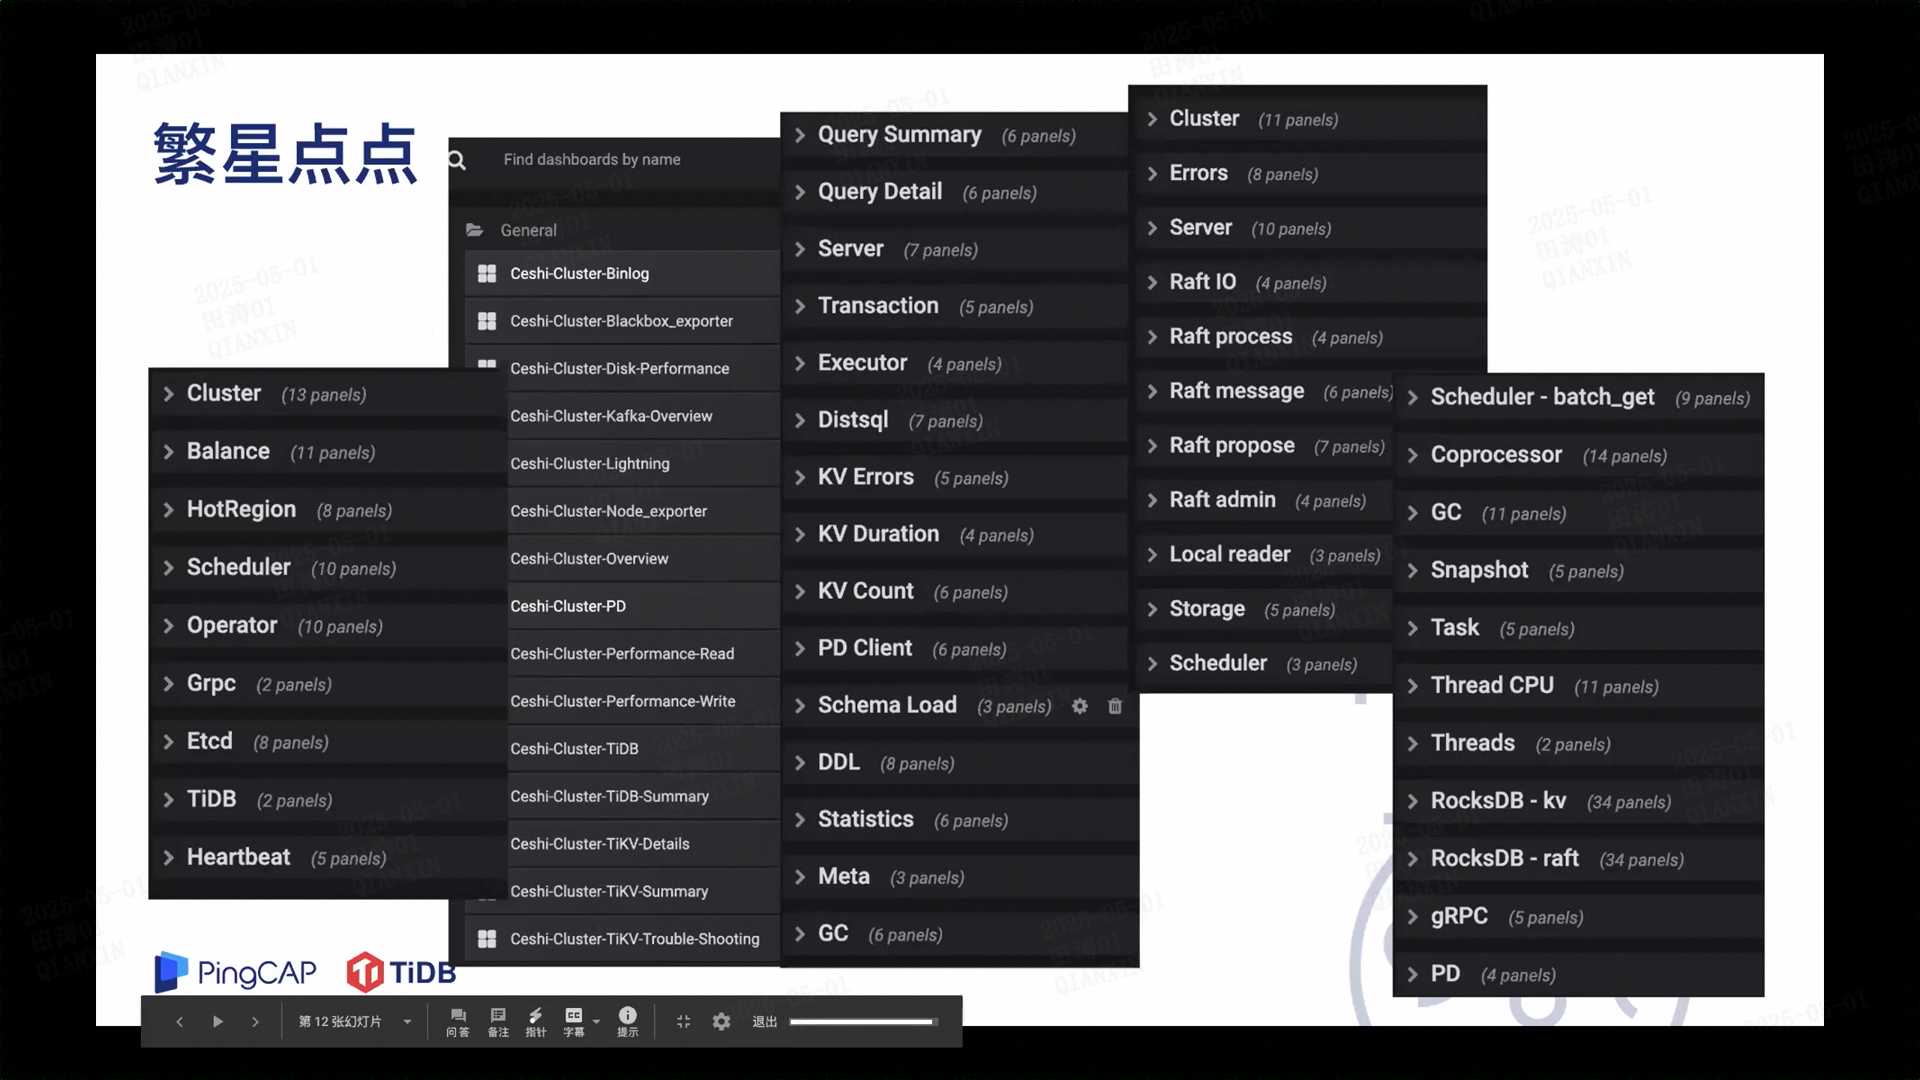Open the Ceshi-Cluster-Binlog dashboard entry
This screenshot has width=1920, height=1080.
579,273
